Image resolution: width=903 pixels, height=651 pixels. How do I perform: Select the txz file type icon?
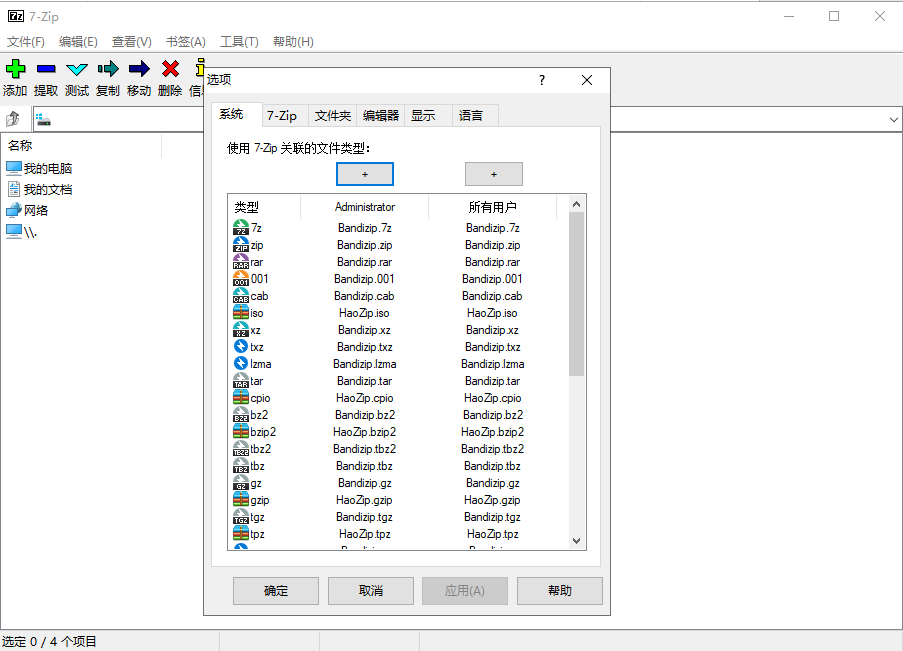[241, 347]
